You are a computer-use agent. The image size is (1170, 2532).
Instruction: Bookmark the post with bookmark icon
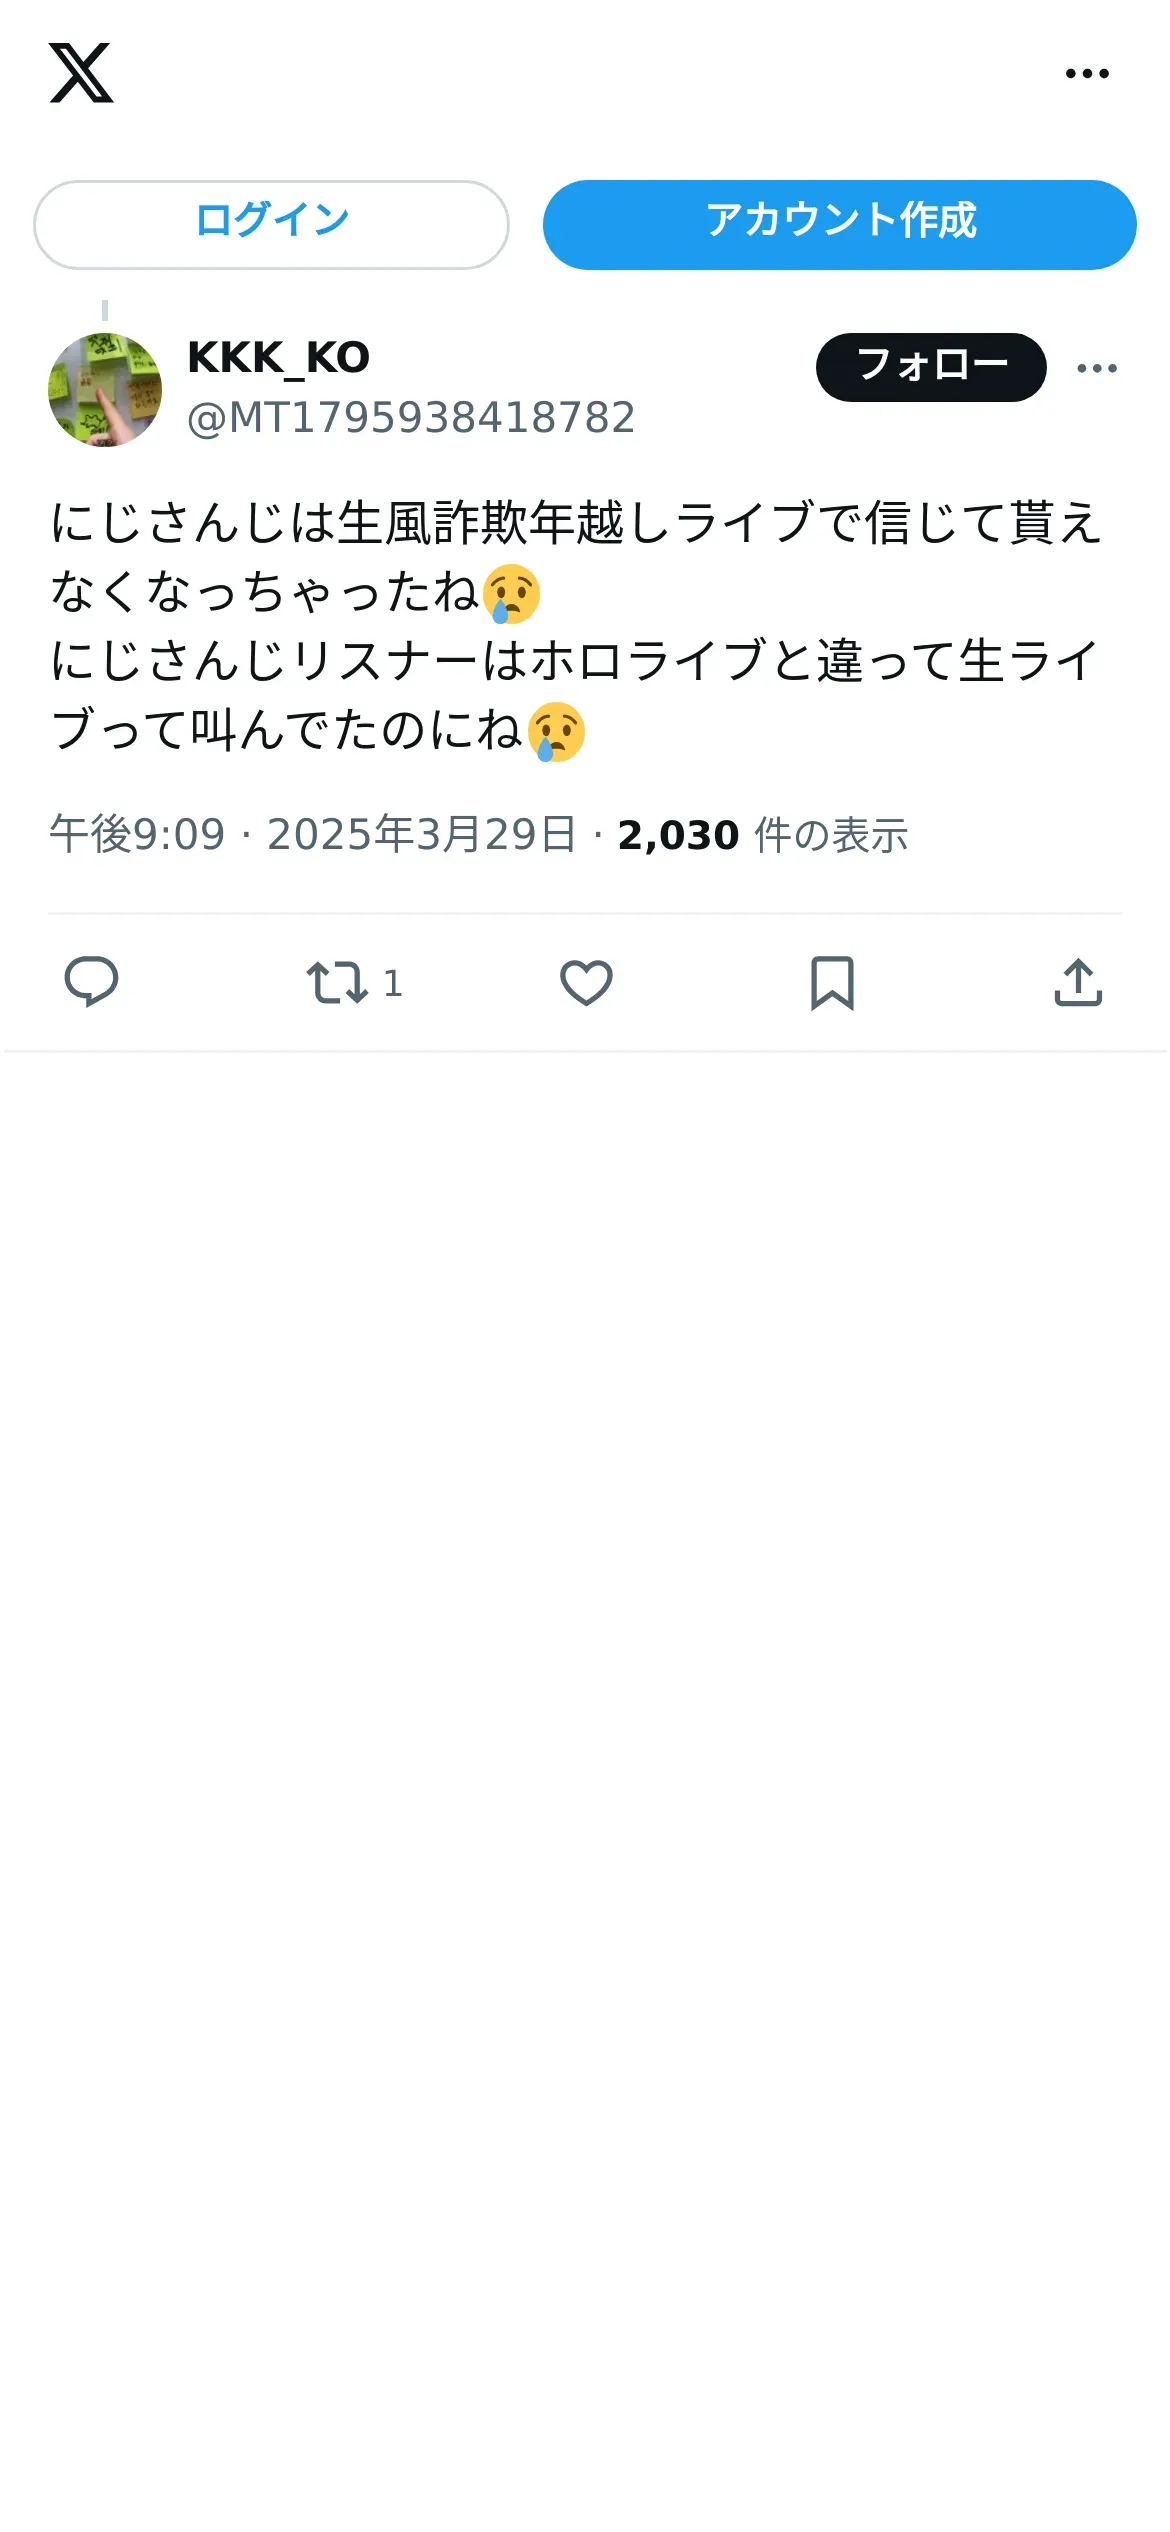pos(832,982)
